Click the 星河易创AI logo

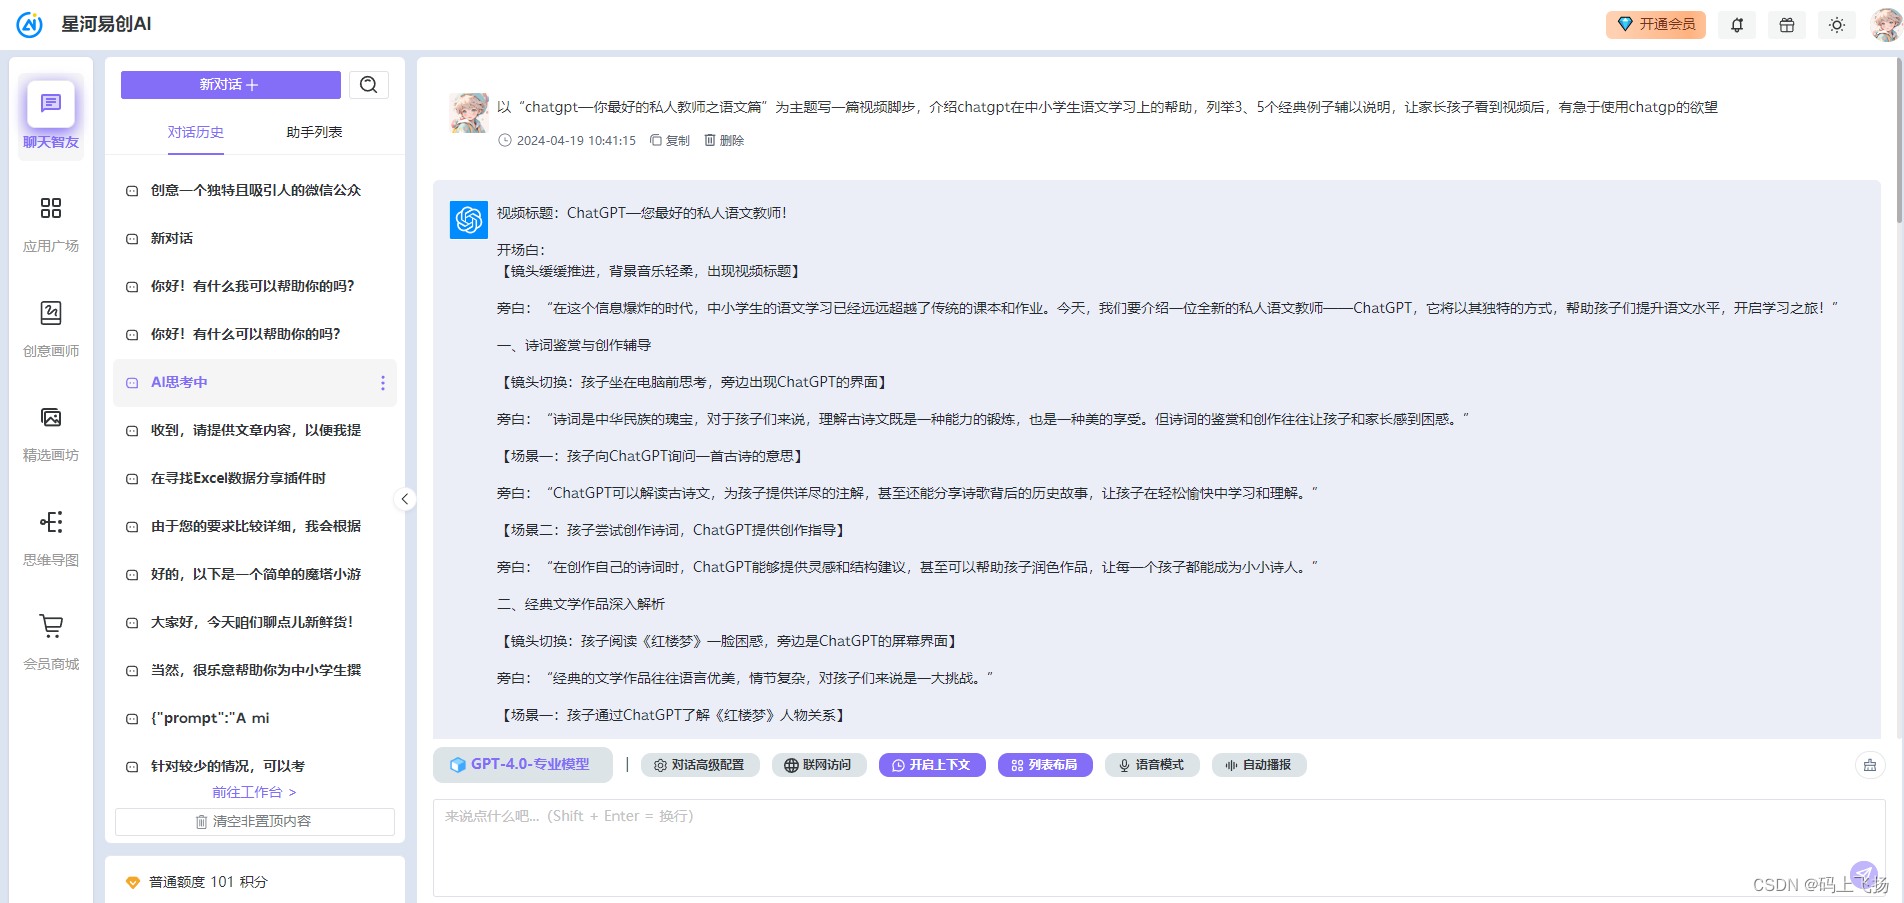[84, 24]
